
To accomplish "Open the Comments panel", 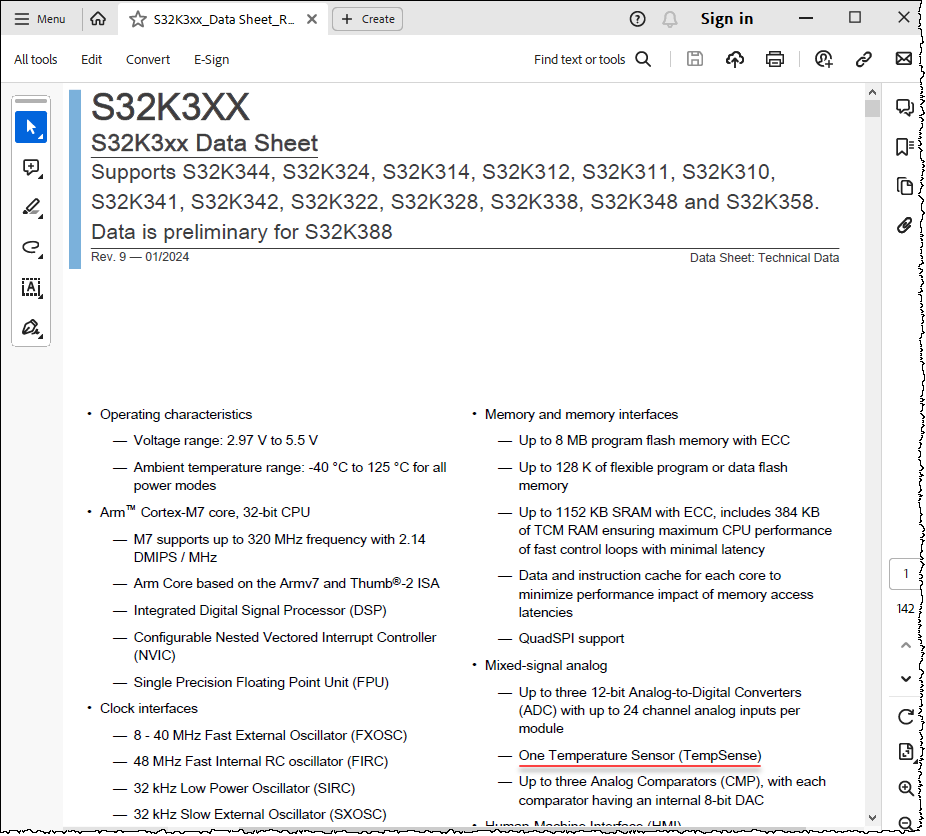I will click(904, 107).
